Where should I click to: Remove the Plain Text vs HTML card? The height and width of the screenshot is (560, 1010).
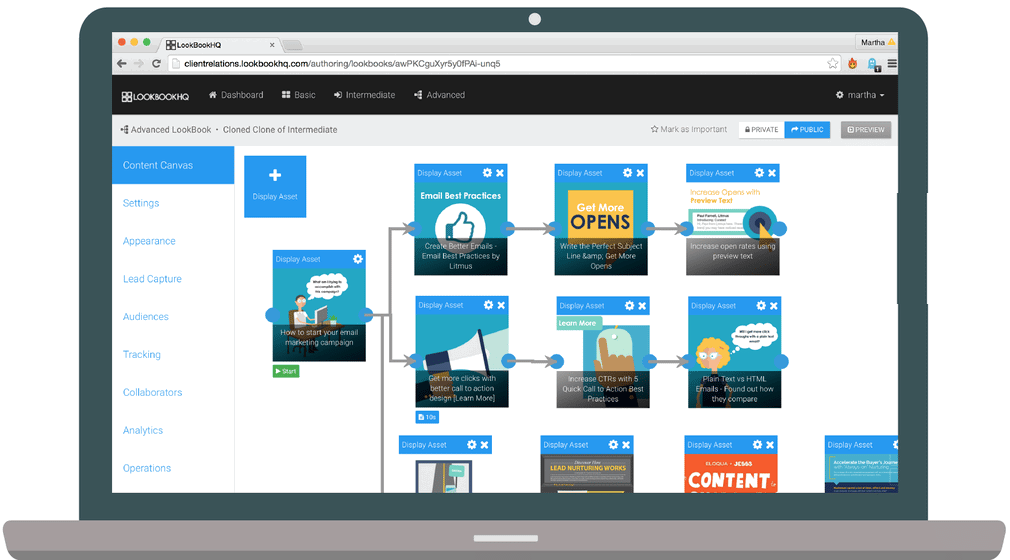(774, 305)
